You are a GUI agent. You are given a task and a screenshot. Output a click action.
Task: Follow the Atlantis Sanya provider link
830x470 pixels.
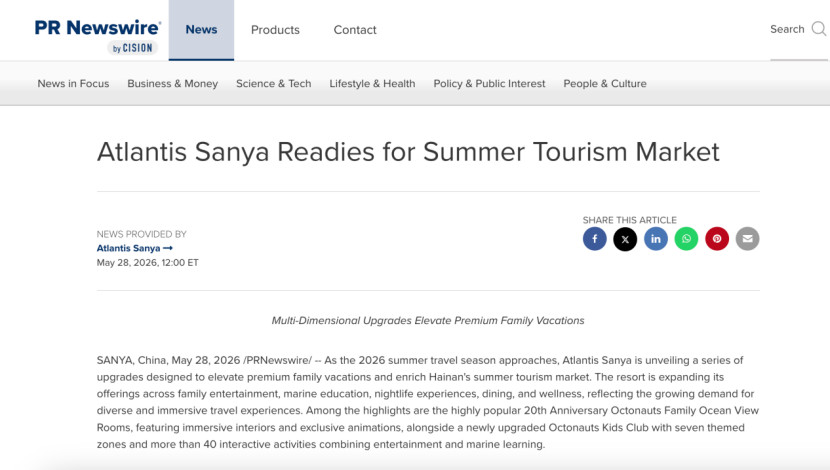[x=134, y=248]
